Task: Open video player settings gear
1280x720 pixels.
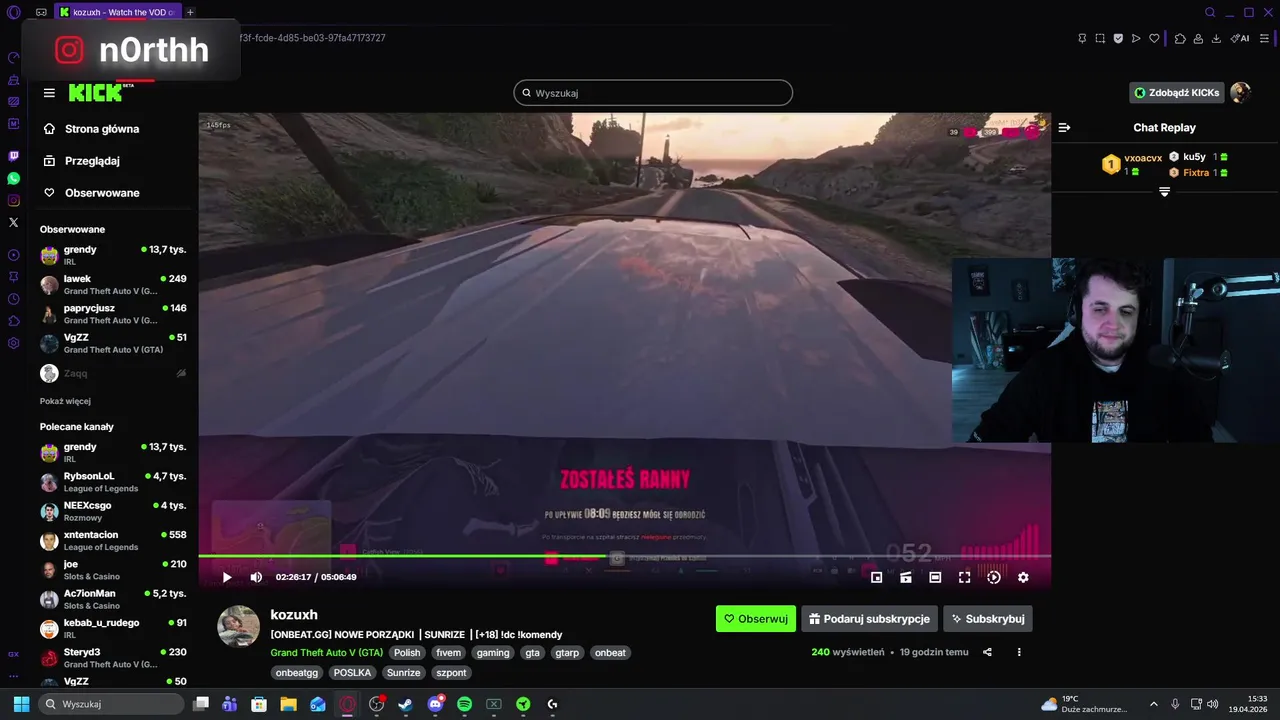Action: [1023, 577]
